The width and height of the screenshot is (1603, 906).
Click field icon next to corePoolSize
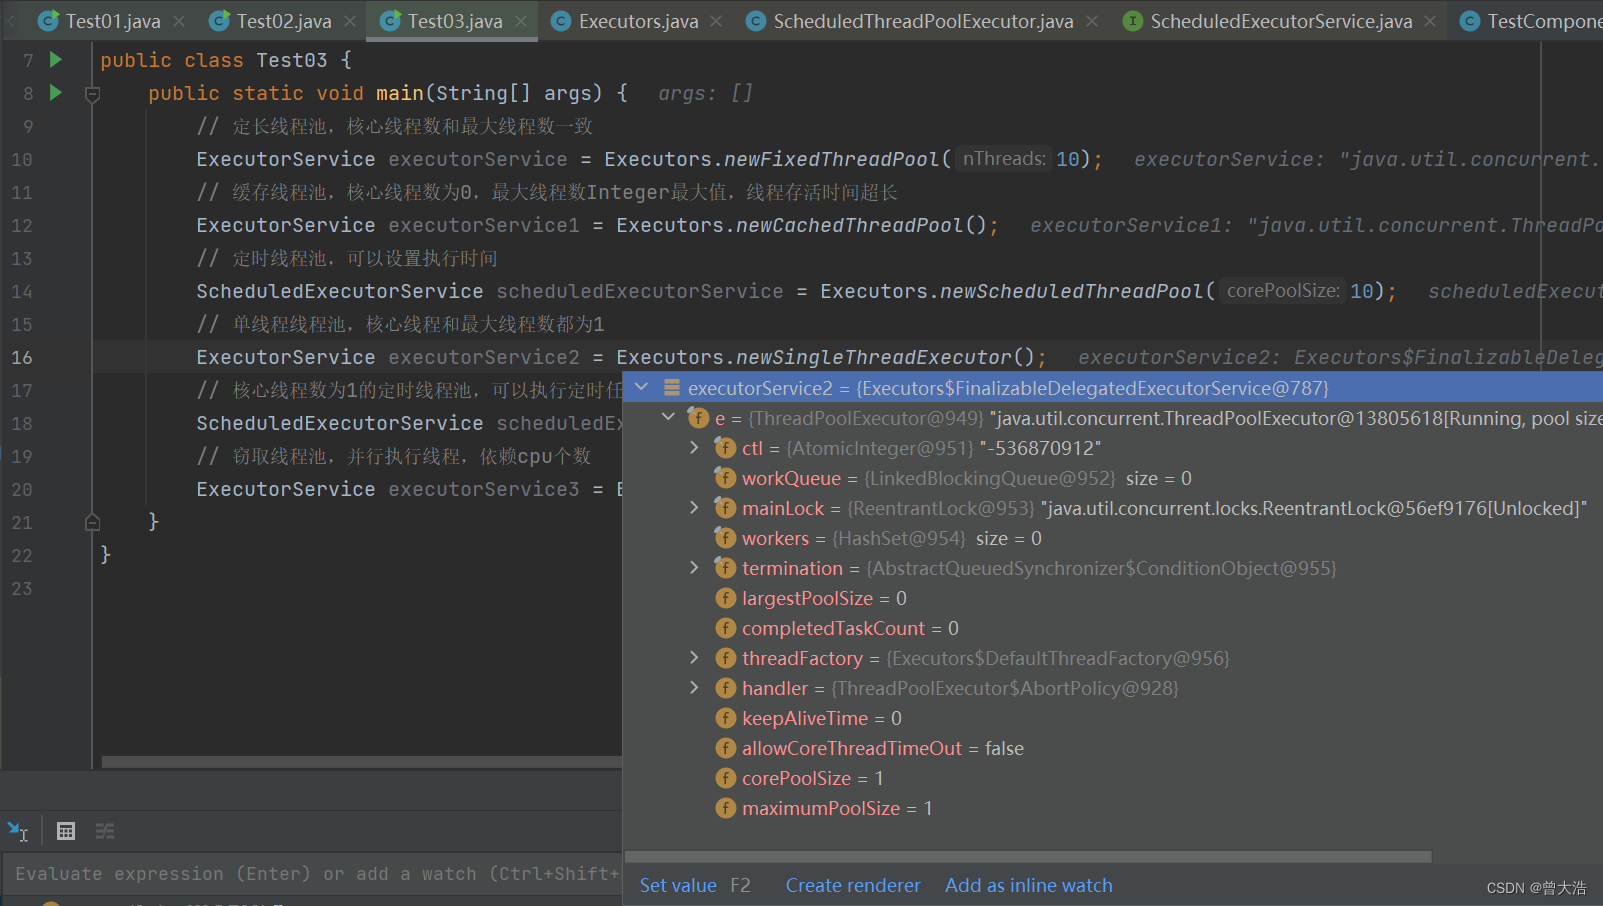pos(726,778)
